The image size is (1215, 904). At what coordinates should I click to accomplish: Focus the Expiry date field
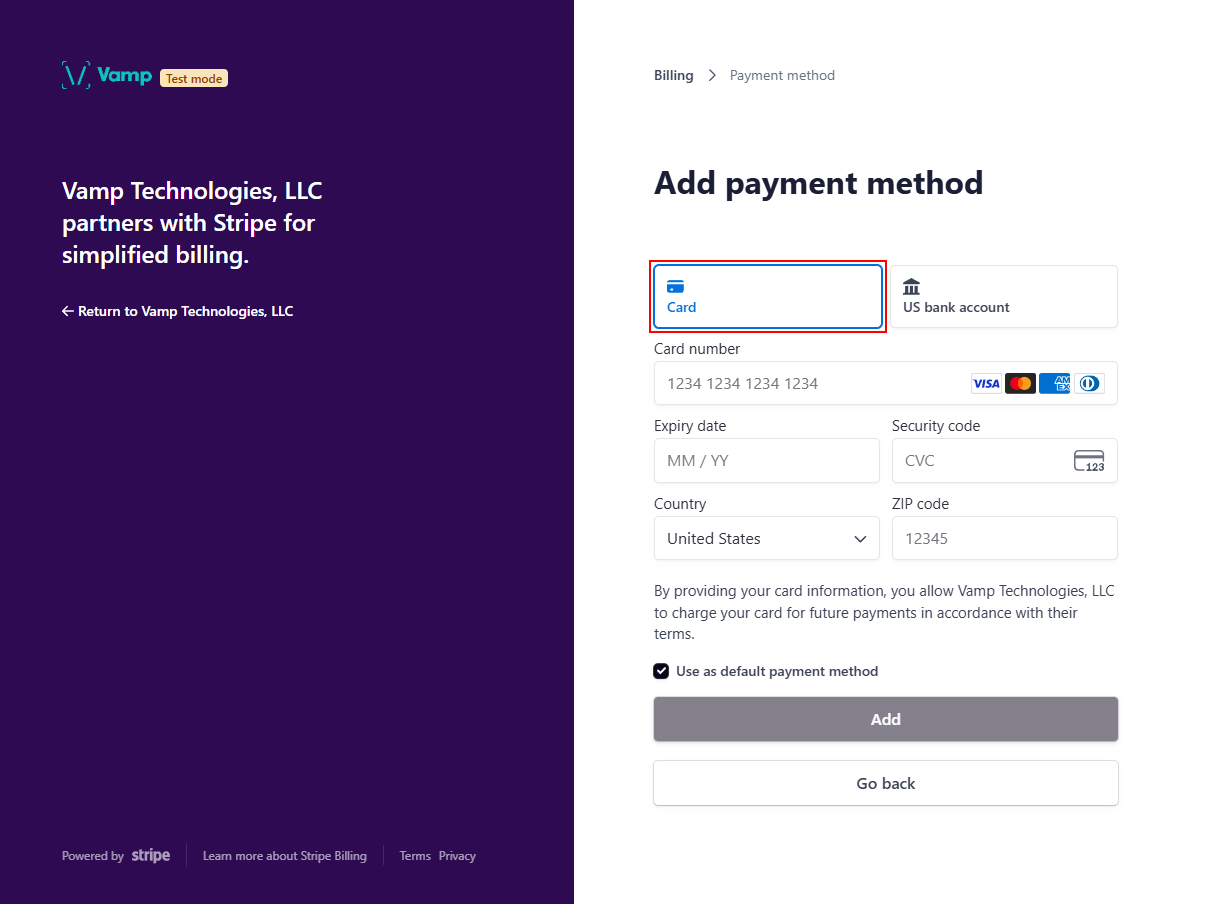(x=767, y=461)
